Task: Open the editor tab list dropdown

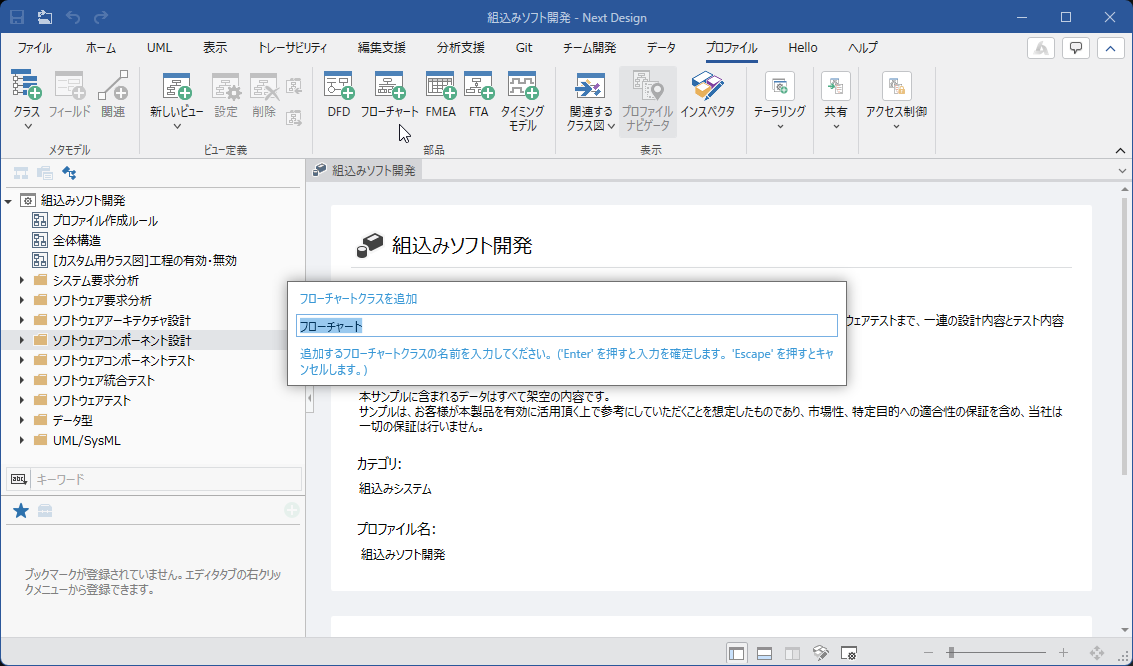Action: click(1122, 171)
